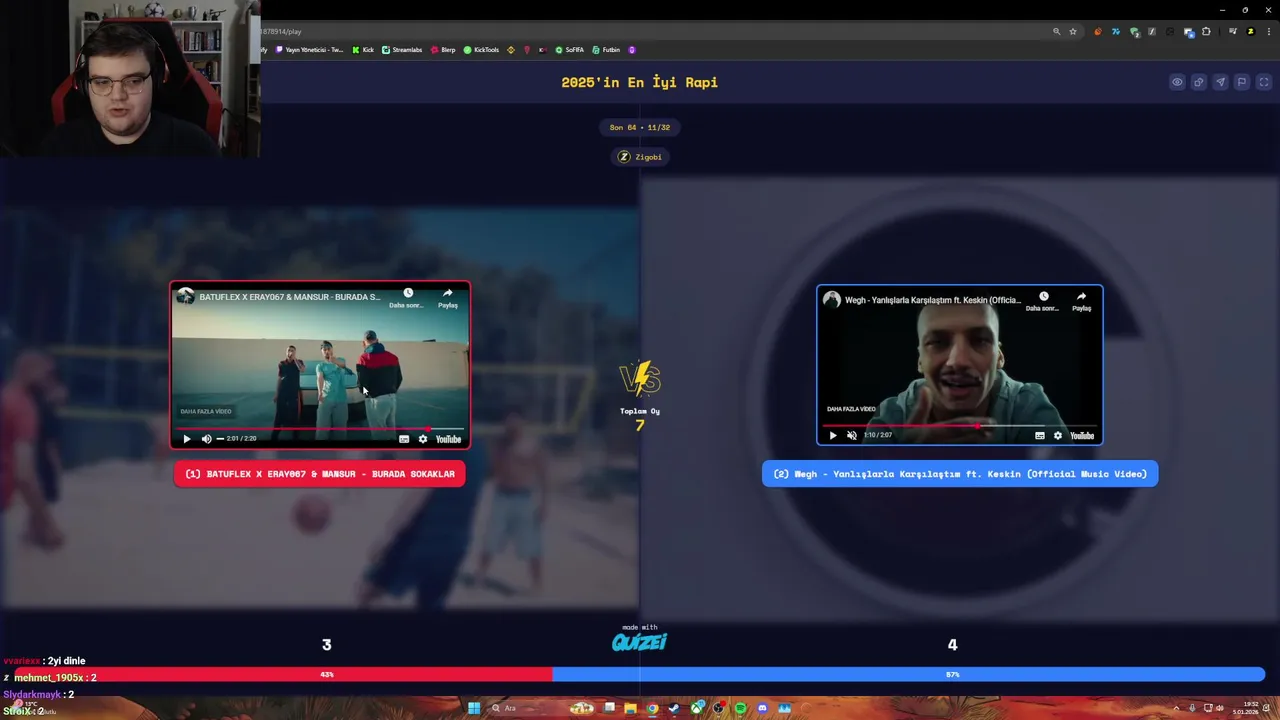Toggle subtitles on the BATUFLEX video
Viewport: 1280px width, 720px height.
pyautogui.click(x=404, y=439)
